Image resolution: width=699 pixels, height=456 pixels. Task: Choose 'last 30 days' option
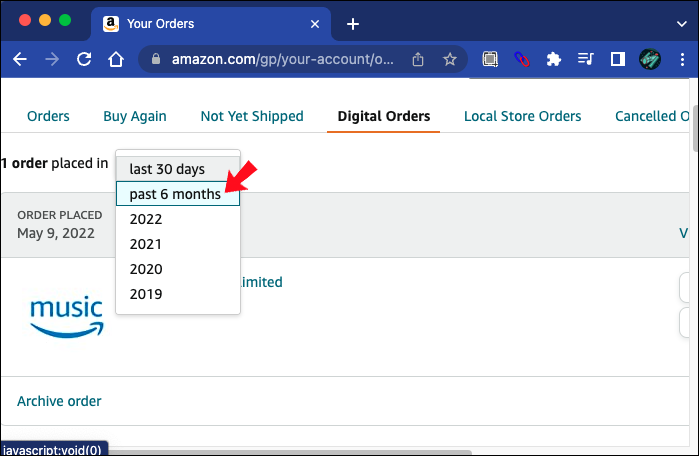point(166,169)
